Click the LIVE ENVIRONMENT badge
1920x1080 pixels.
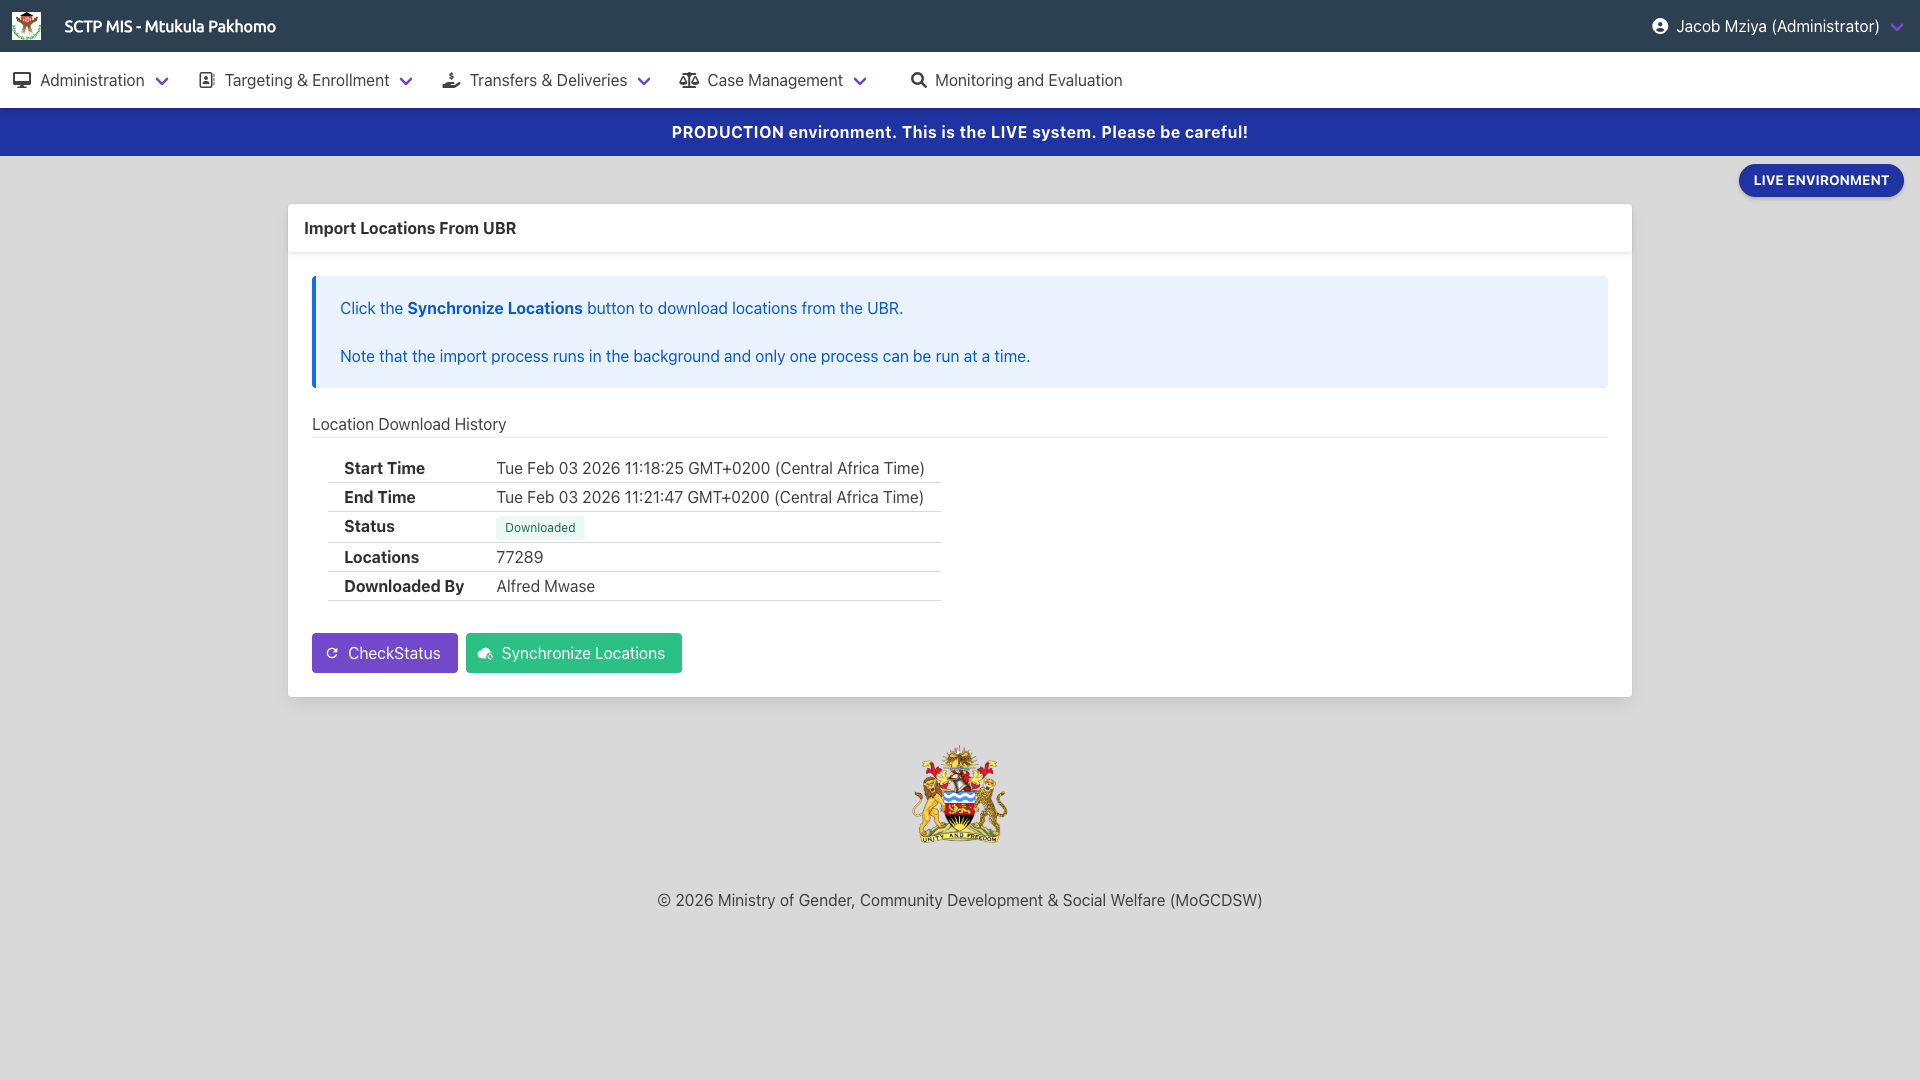(1820, 180)
